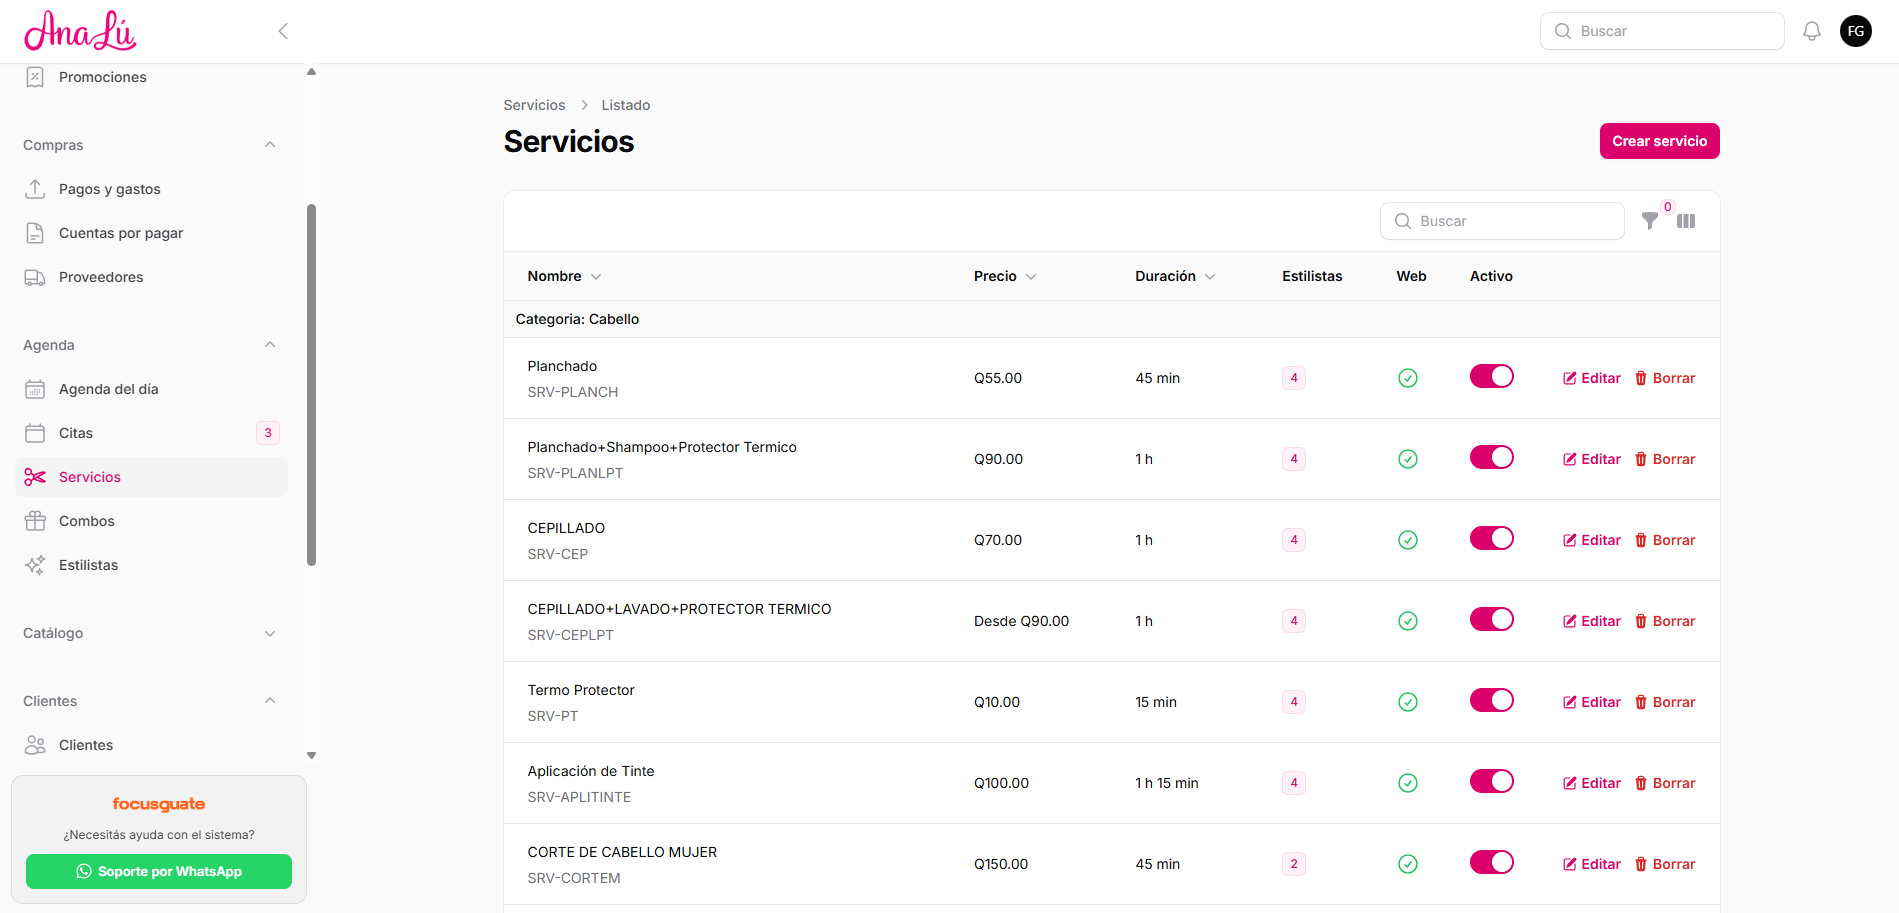
Task: Open the column visibility toggle icon
Action: point(1686,221)
